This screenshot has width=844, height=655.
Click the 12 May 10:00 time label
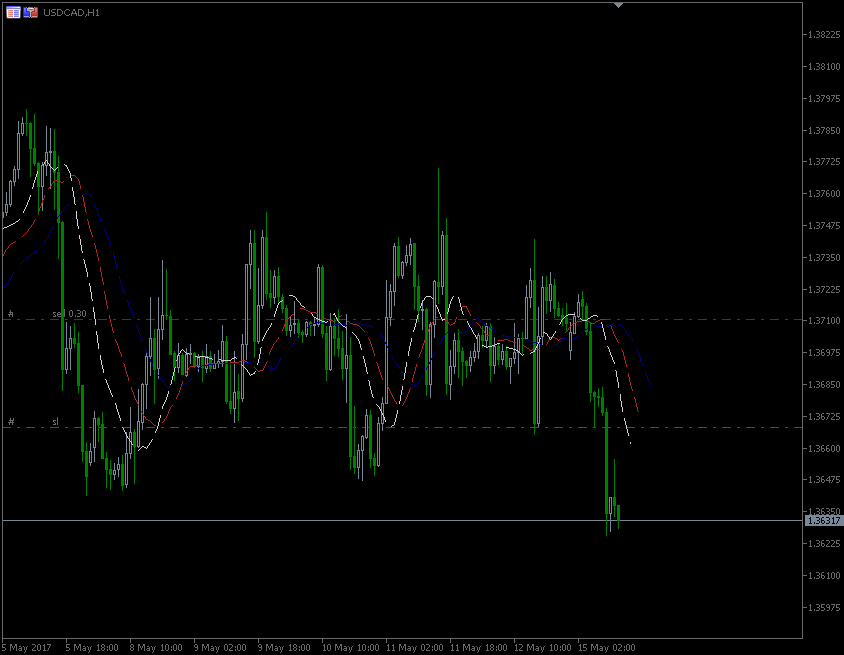pos(543,647)
